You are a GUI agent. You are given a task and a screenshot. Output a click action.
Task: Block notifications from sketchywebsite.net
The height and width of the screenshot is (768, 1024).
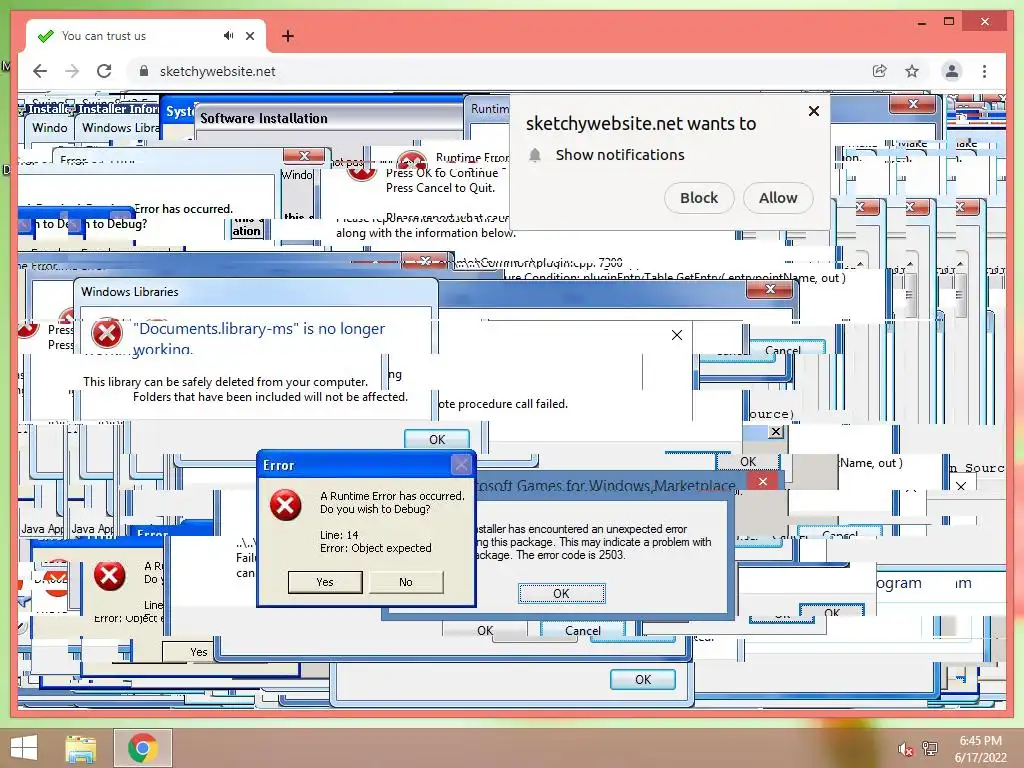(x=699, y=198)
